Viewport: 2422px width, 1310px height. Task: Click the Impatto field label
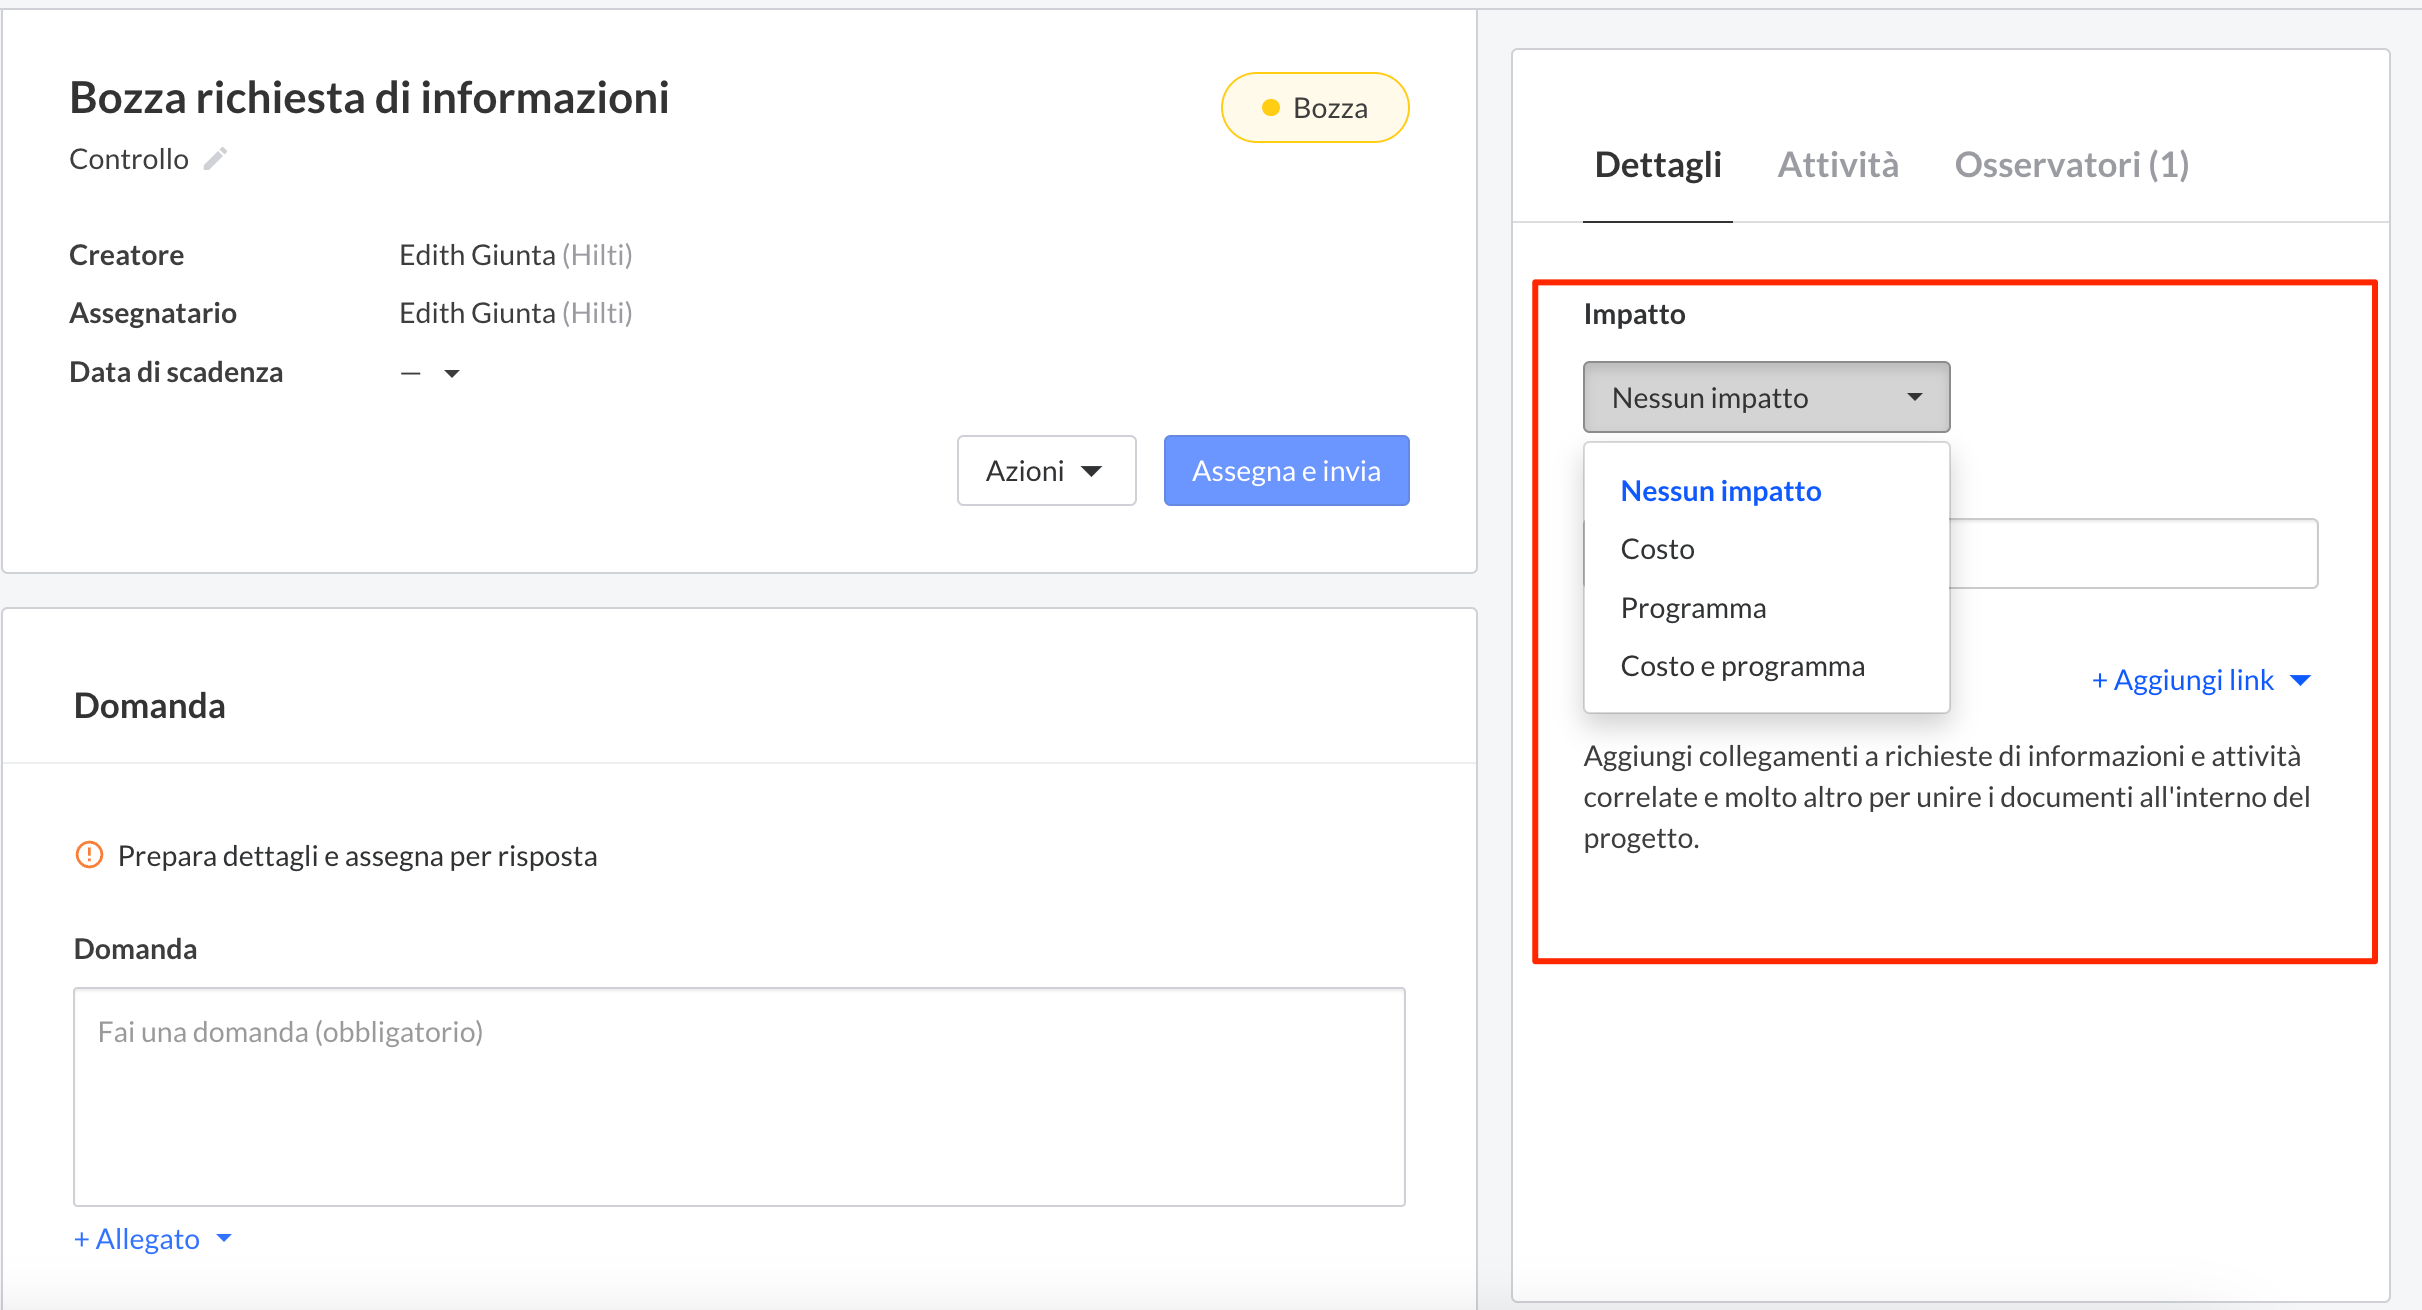pos(1634,314)
